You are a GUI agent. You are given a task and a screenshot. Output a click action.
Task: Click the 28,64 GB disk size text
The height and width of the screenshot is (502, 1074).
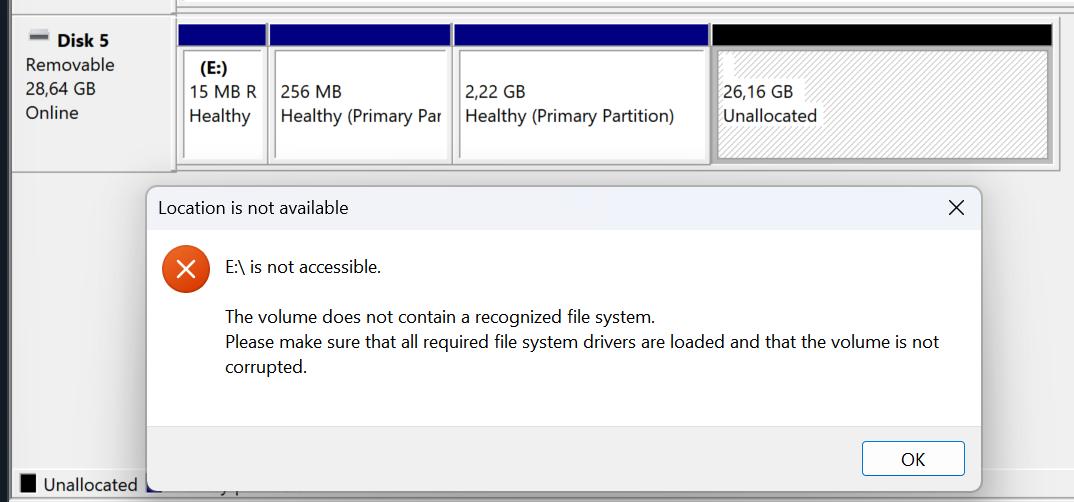[x=60, y=89]
